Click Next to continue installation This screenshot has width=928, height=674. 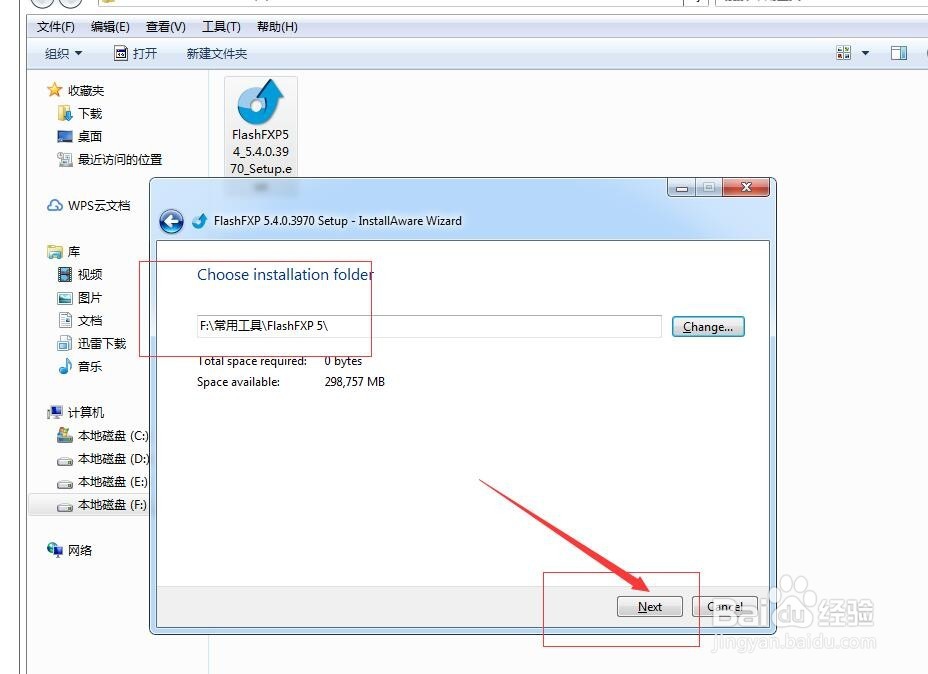point(650,607)
